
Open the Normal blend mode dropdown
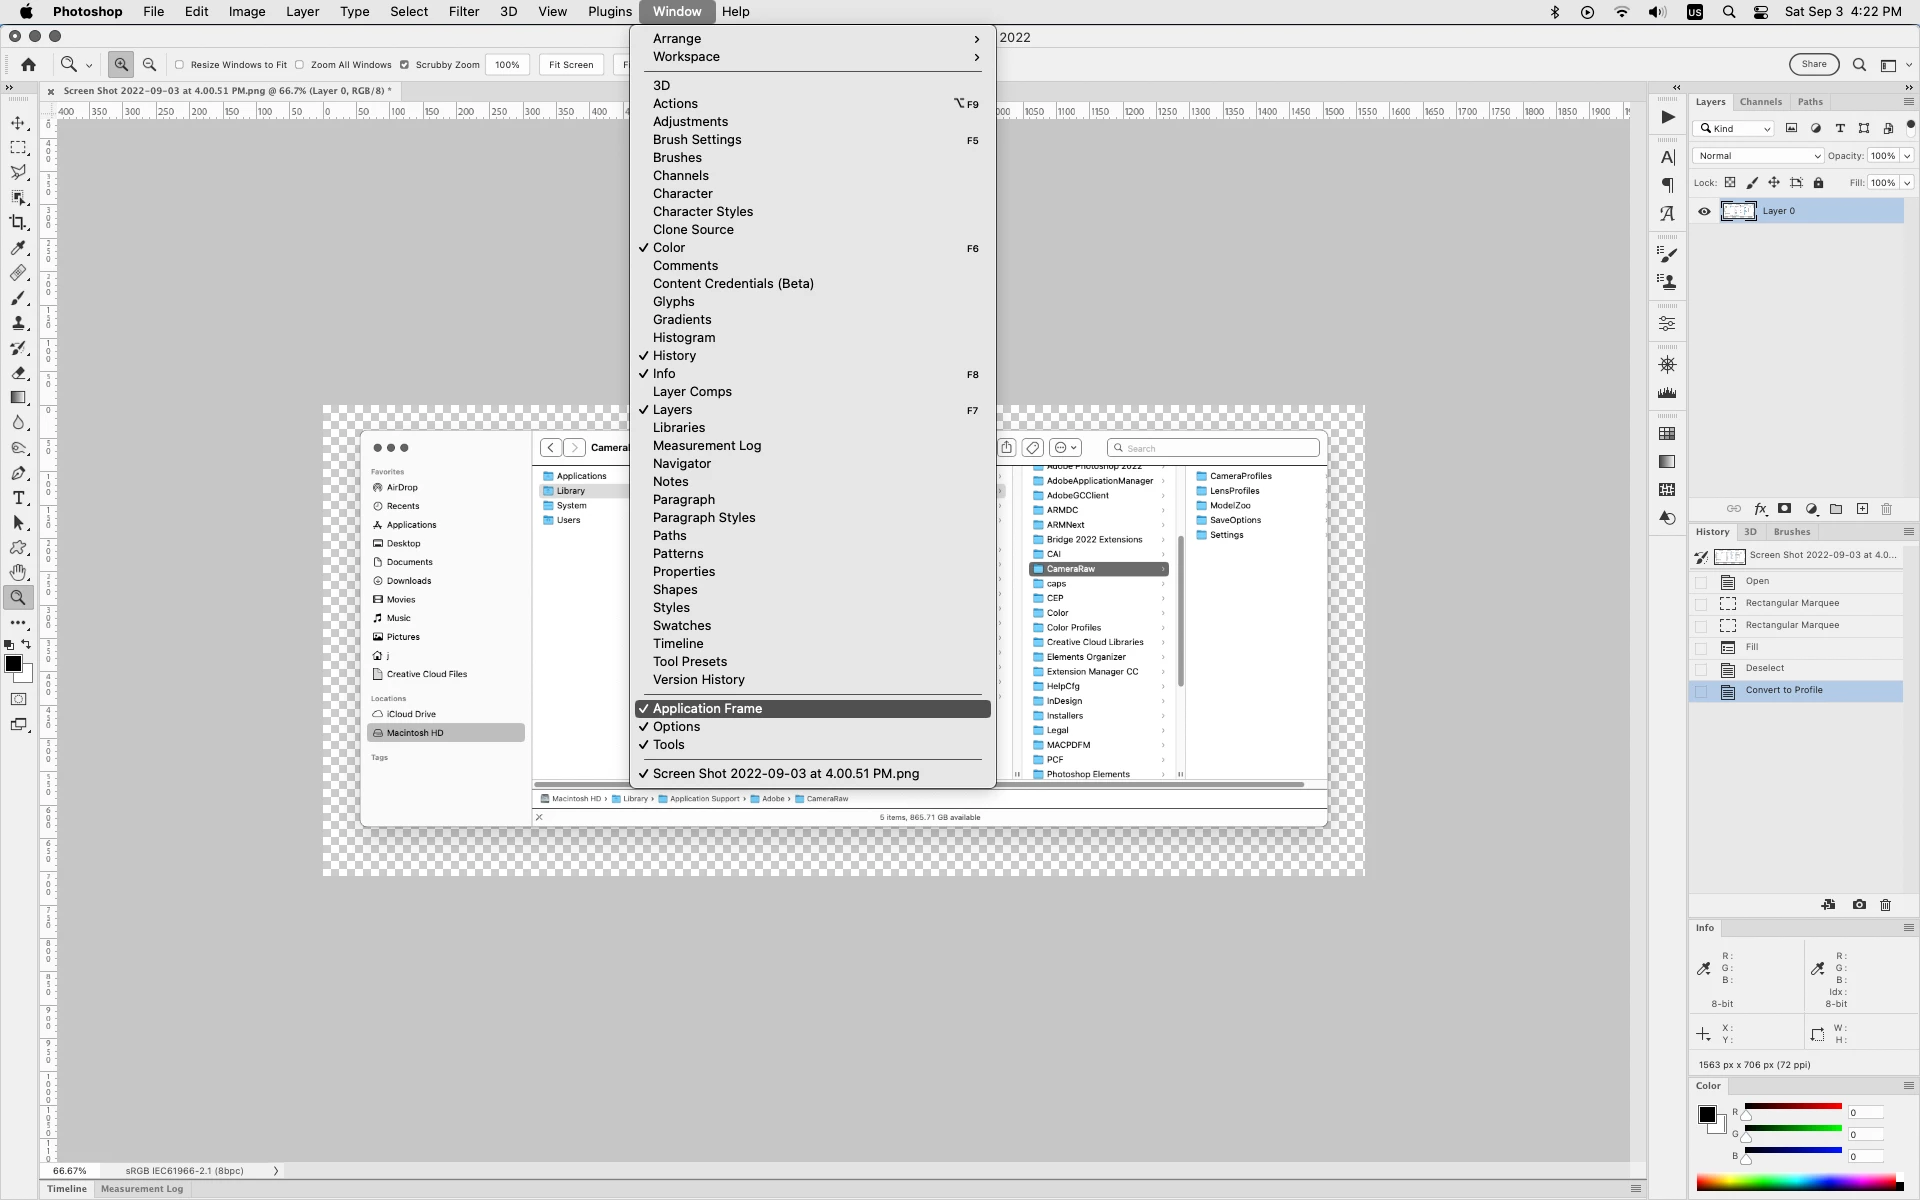coord(1758,156)
